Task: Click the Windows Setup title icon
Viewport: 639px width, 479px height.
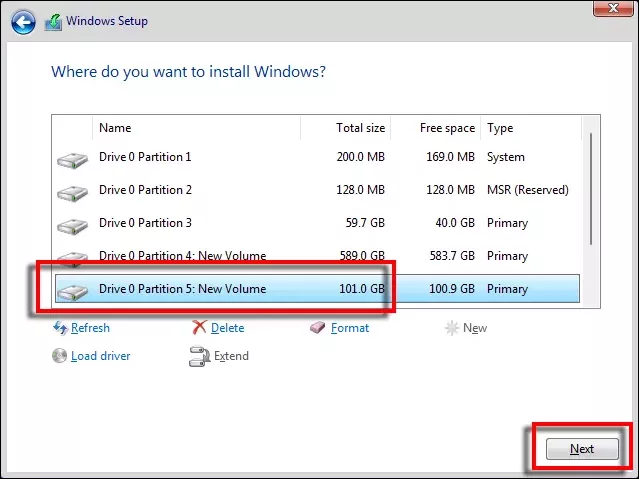Action: point(53,22)
